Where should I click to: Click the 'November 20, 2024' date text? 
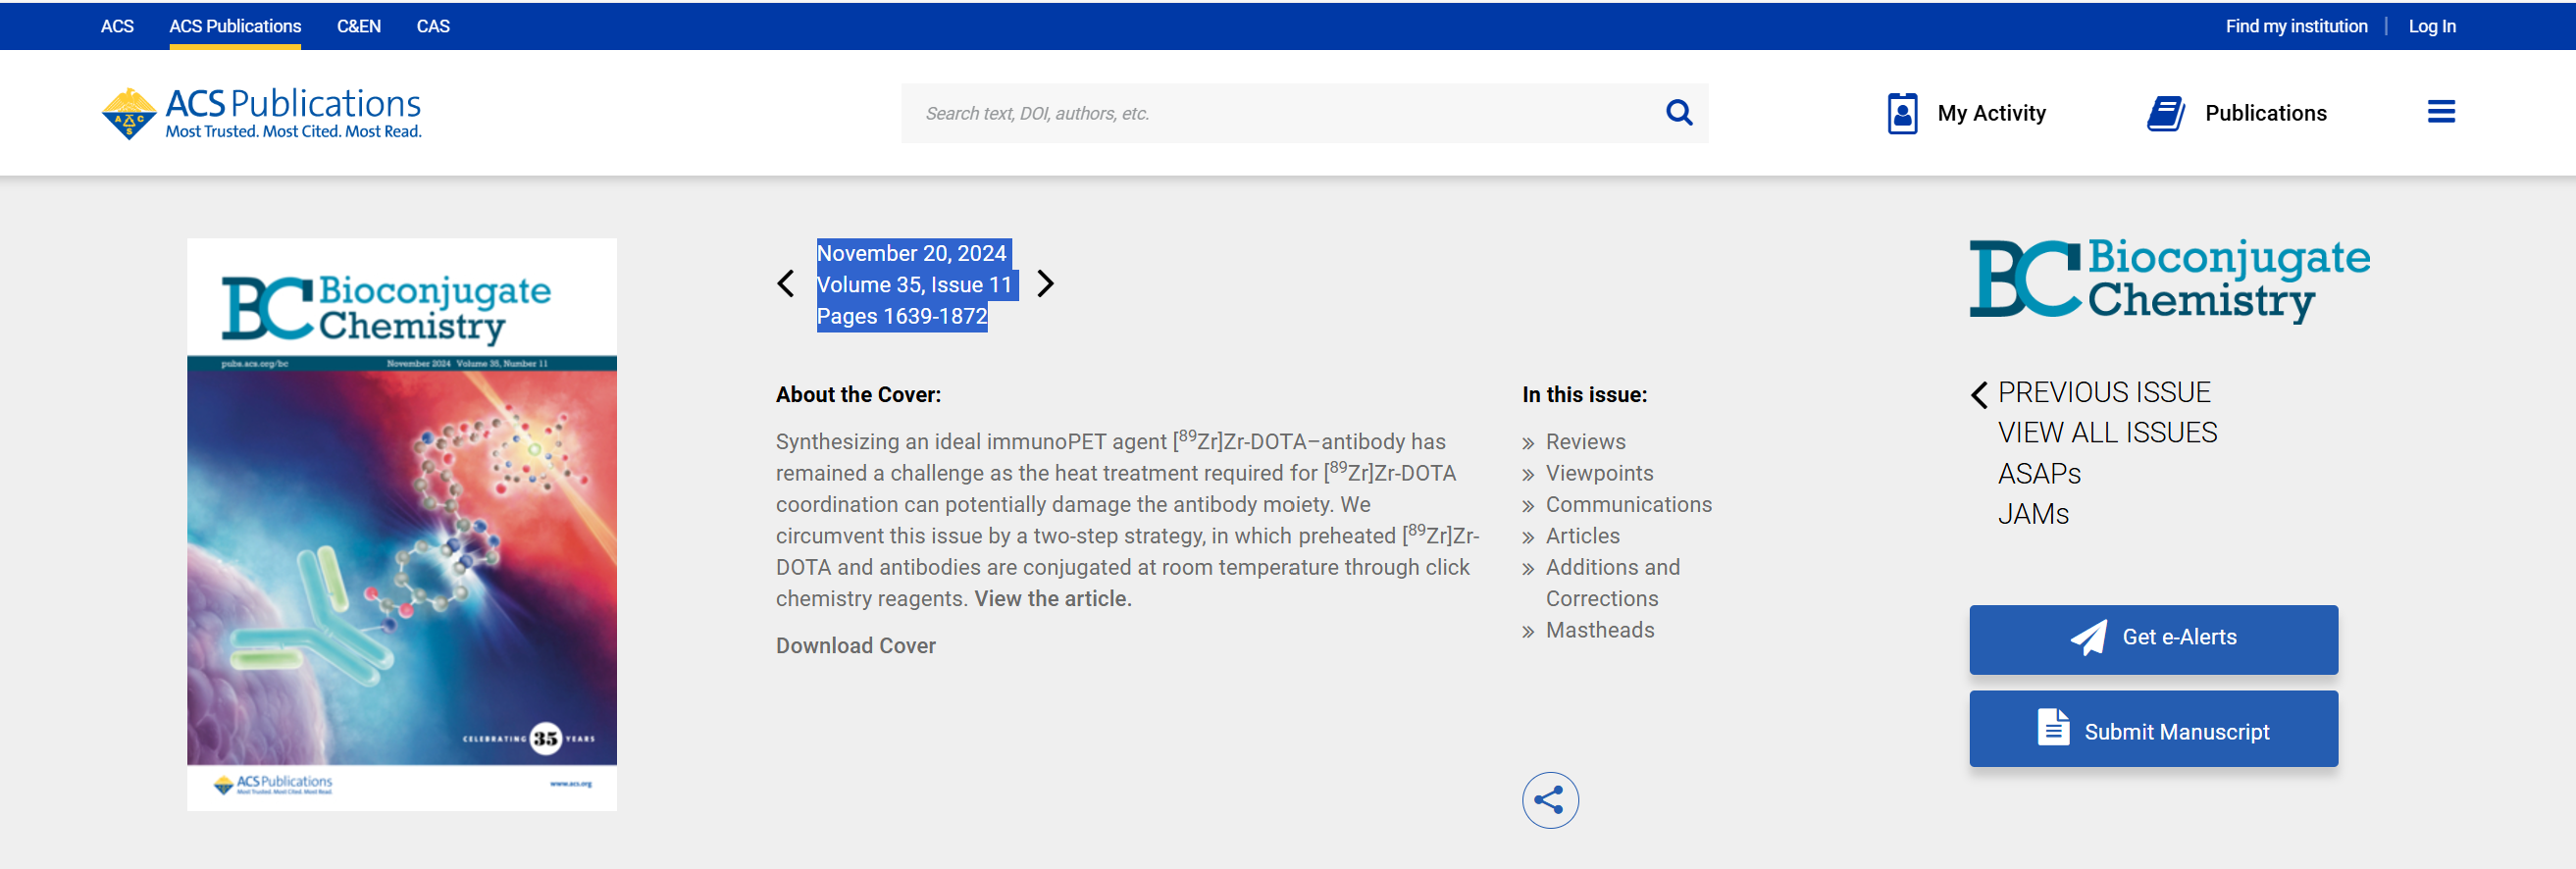pos(911,253)
